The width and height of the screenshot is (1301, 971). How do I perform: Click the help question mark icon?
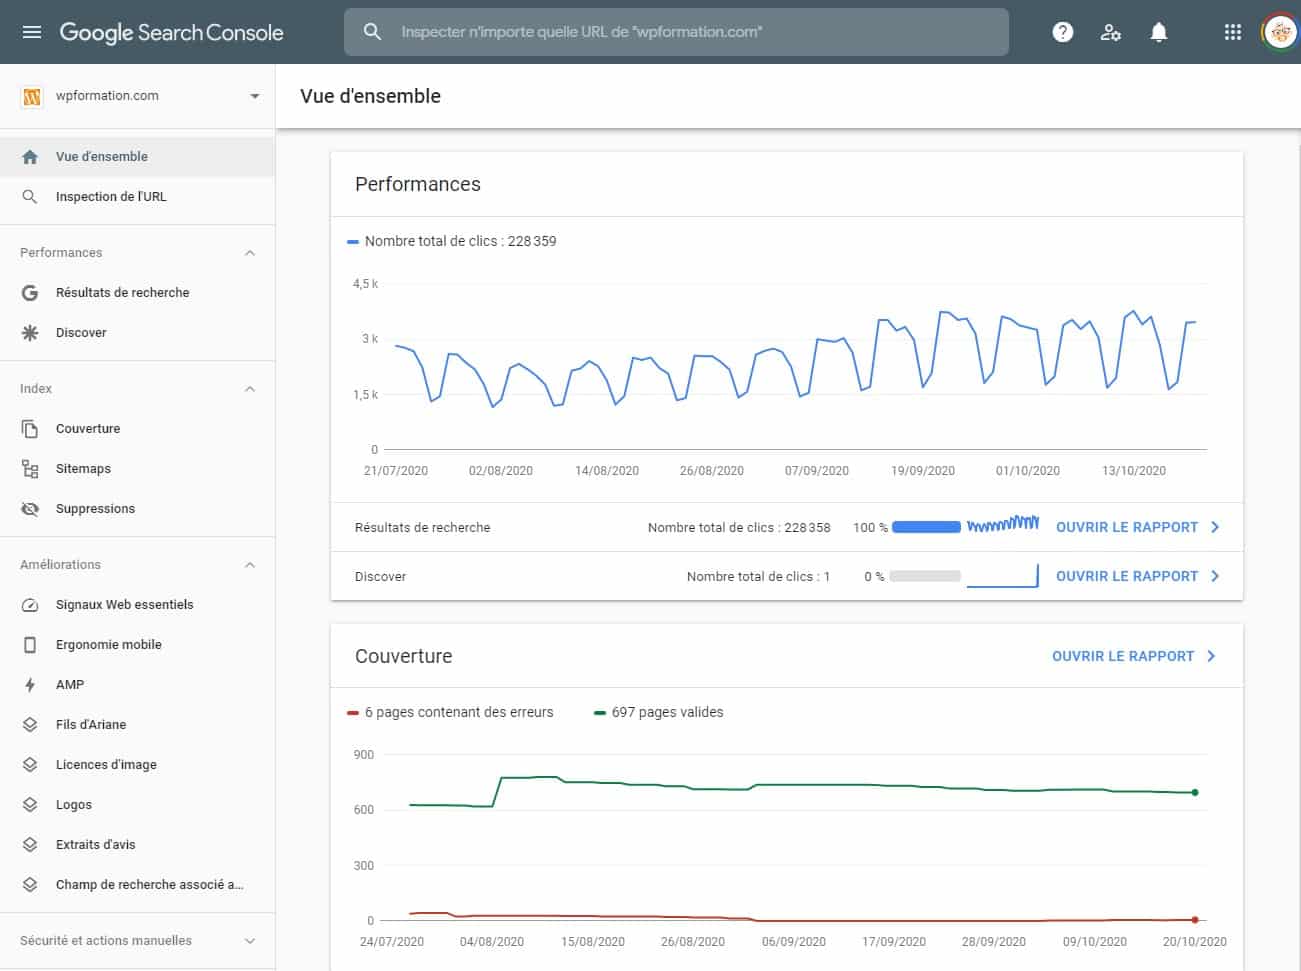pyautogui.click(x=1062, y=31)
